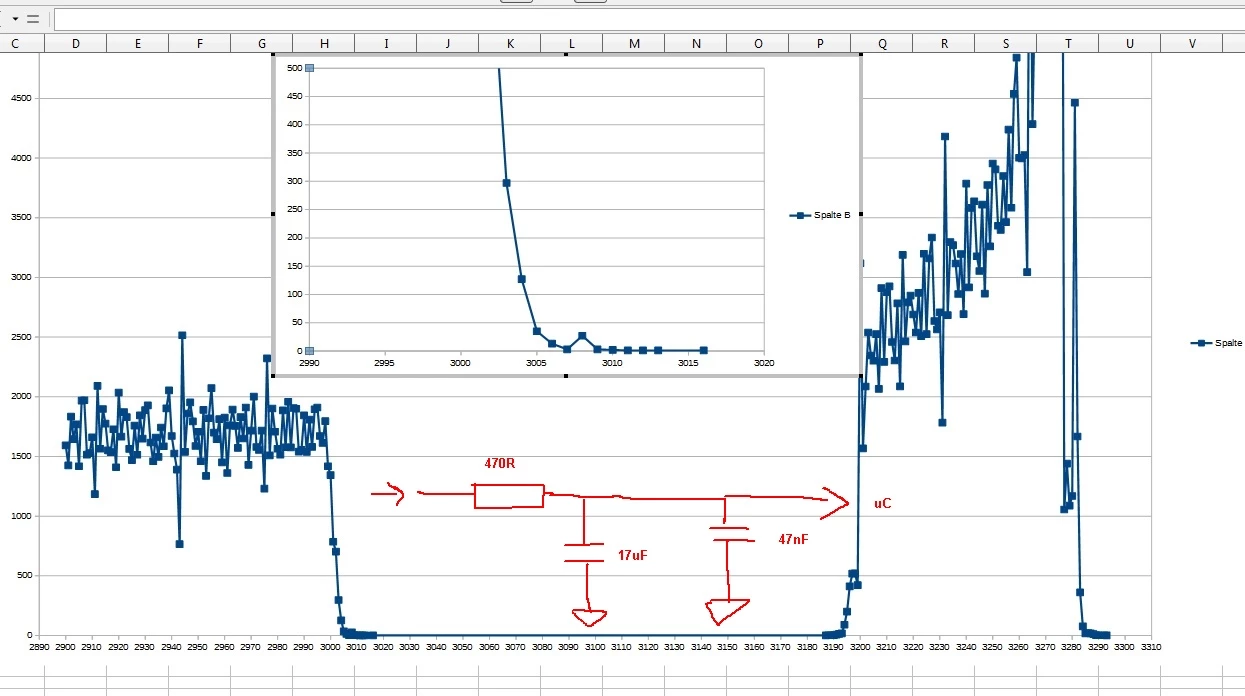Click main chart y-axis label 2000
1245x696 pixels.
[21, 397]
